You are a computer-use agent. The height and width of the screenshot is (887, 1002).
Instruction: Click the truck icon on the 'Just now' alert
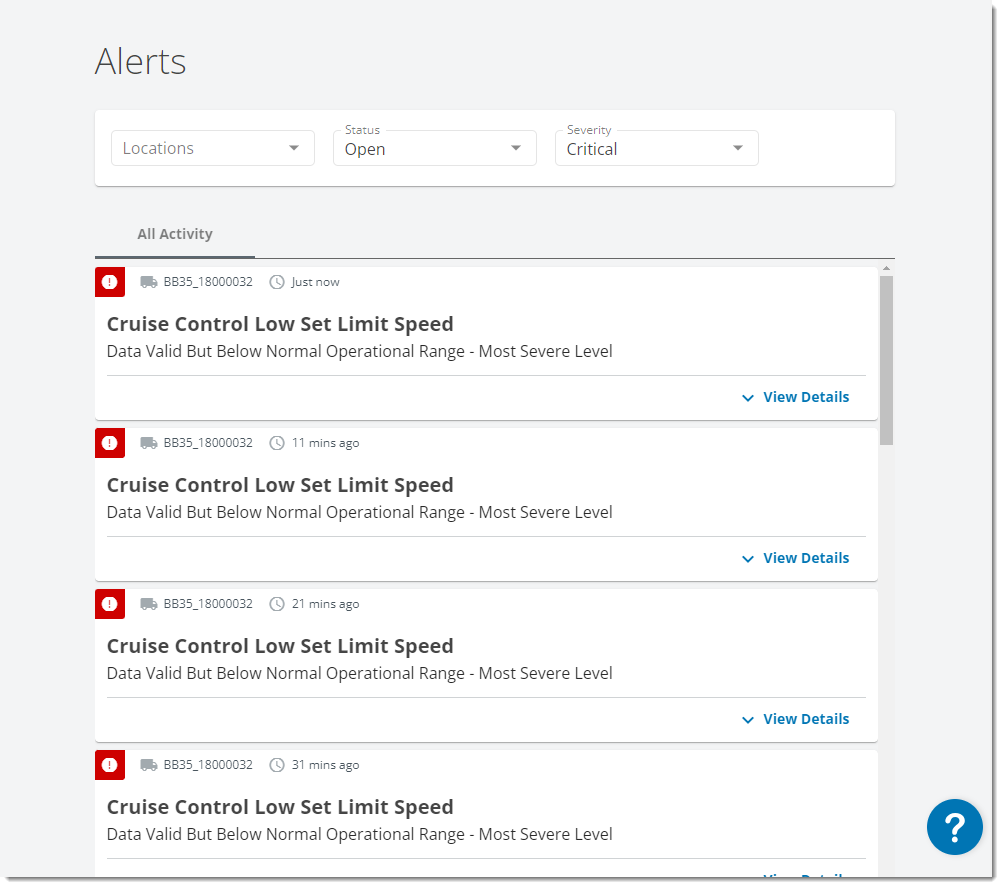[x=149, y=282]
